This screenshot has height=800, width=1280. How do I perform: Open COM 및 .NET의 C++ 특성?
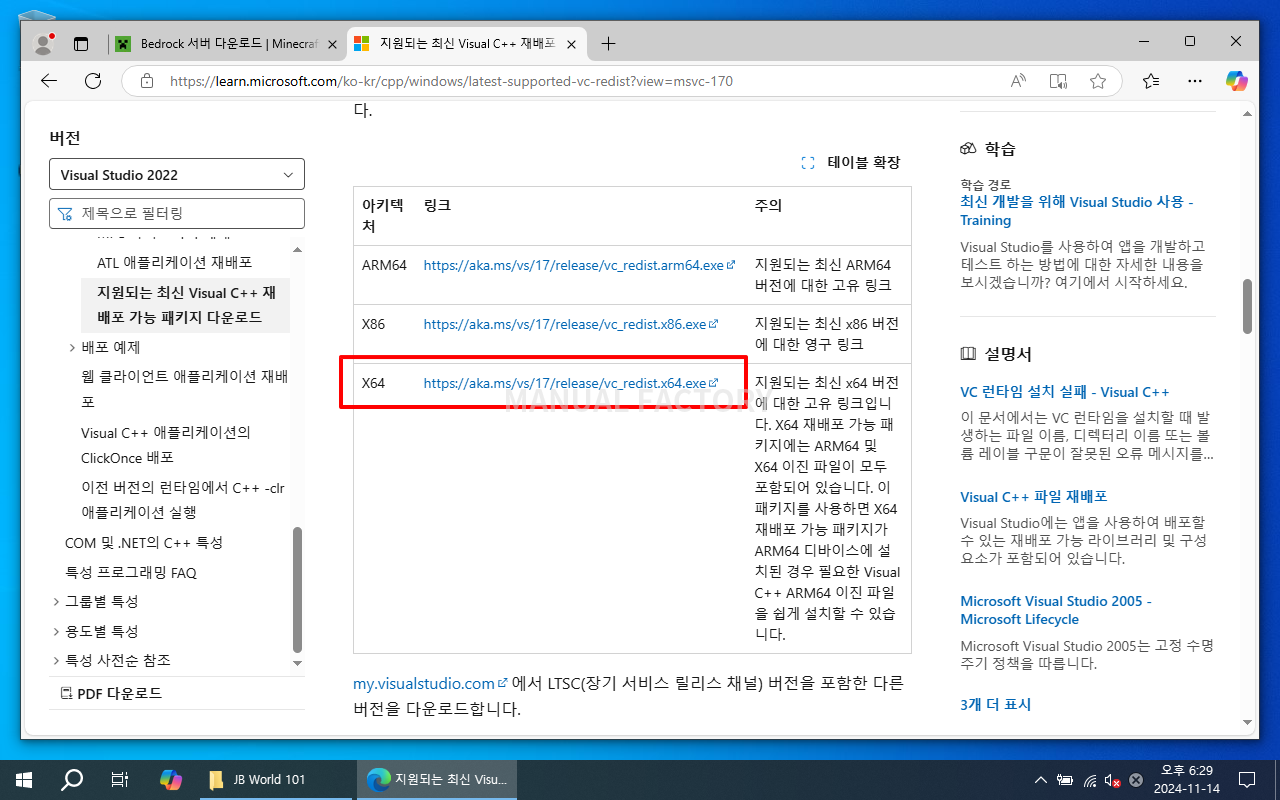coord(144,543)
